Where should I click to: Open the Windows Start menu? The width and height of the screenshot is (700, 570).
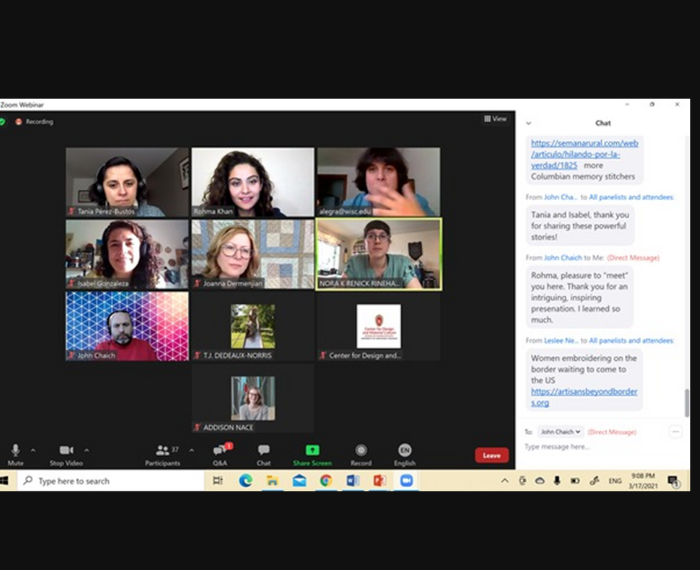tap(8, 481)
